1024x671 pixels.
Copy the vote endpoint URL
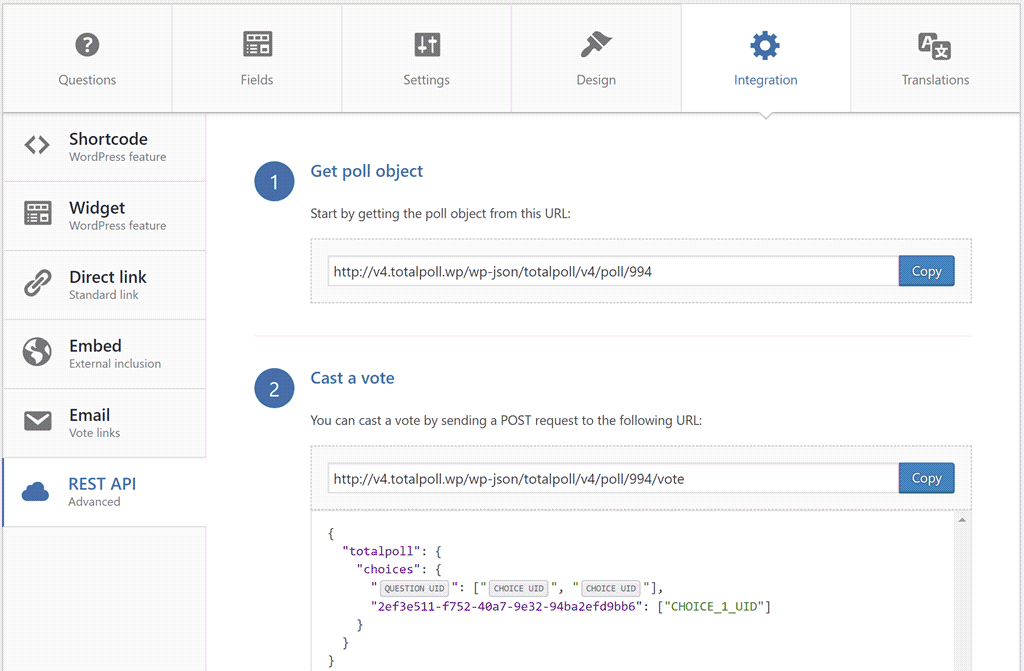pyautogui.click(x=926, y=478)
